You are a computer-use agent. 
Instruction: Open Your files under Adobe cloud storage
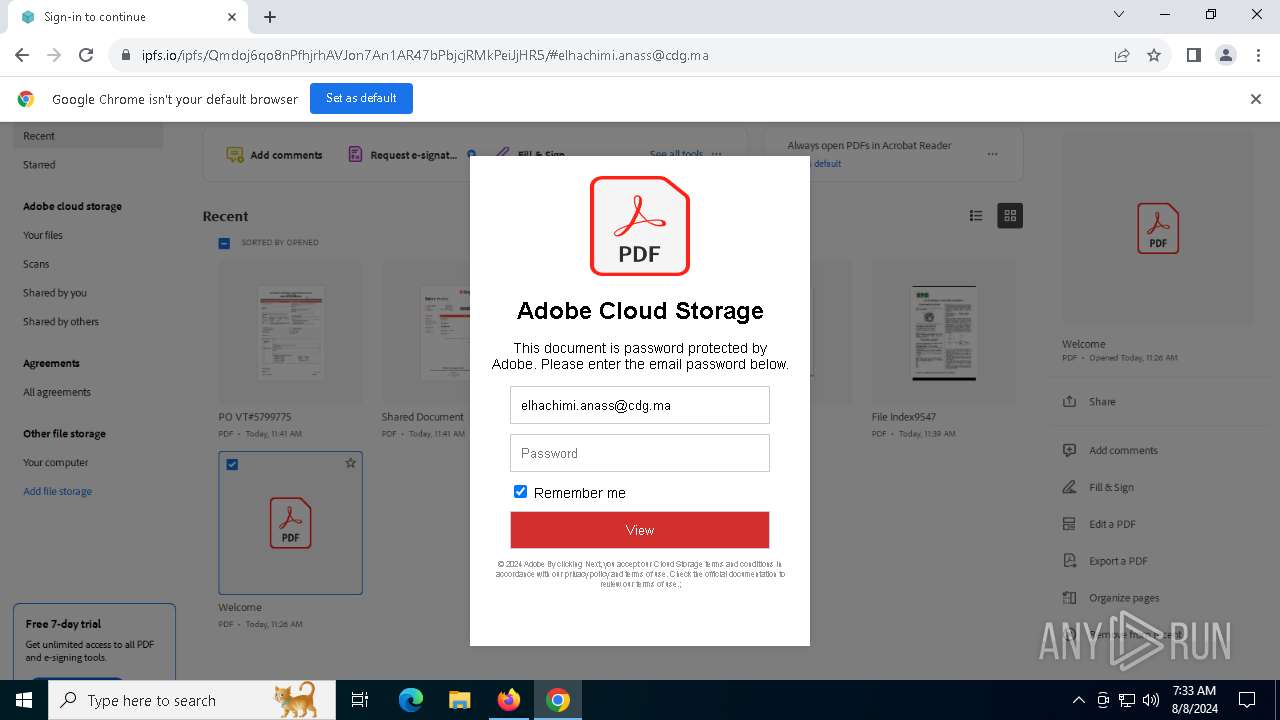(x=43, y=235)
